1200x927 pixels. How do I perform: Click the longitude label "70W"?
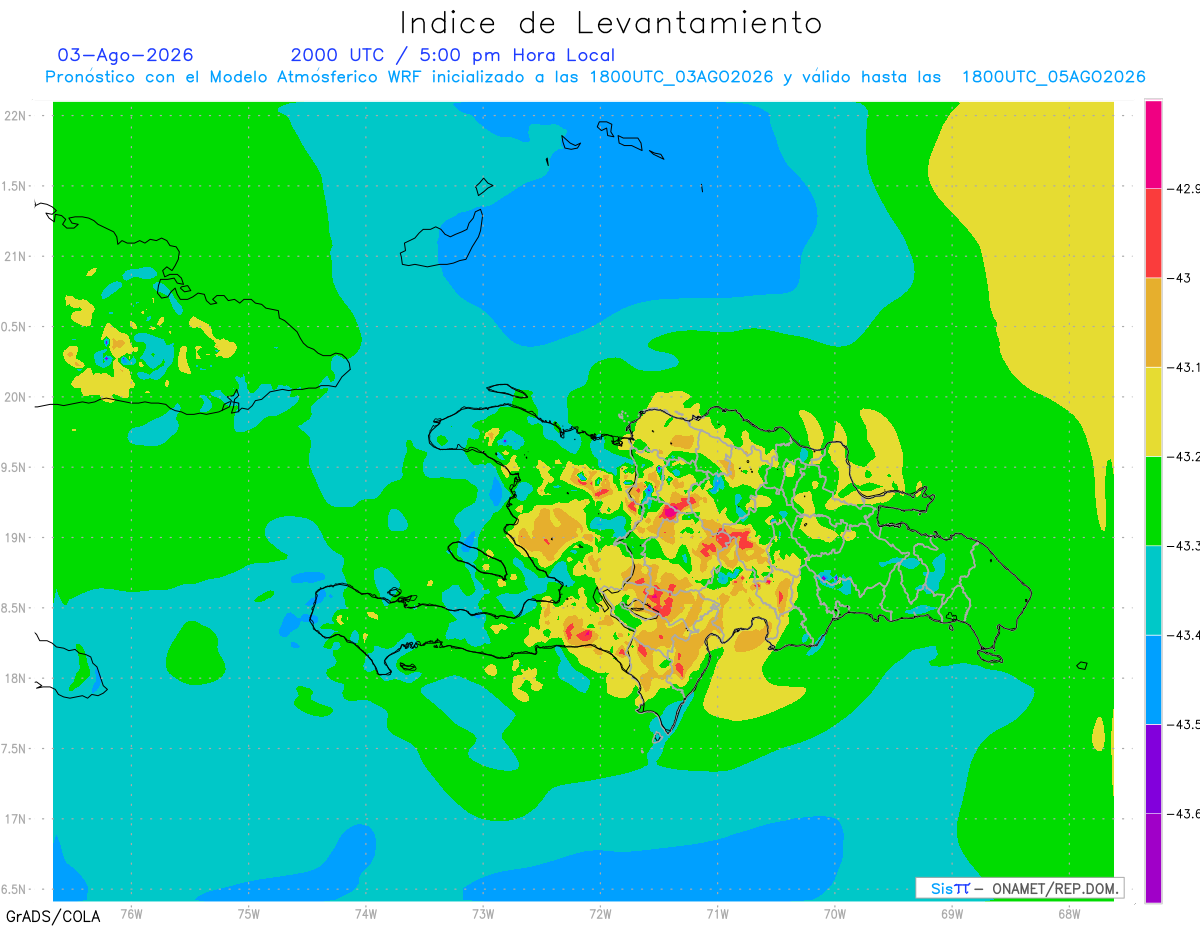click(x=835, y=913)
